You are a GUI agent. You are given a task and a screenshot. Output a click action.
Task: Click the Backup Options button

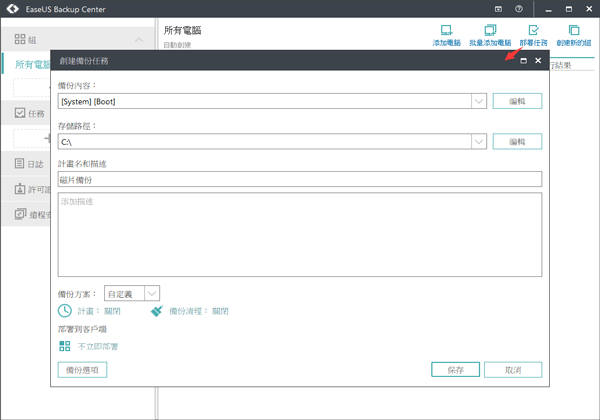(82, 370)
